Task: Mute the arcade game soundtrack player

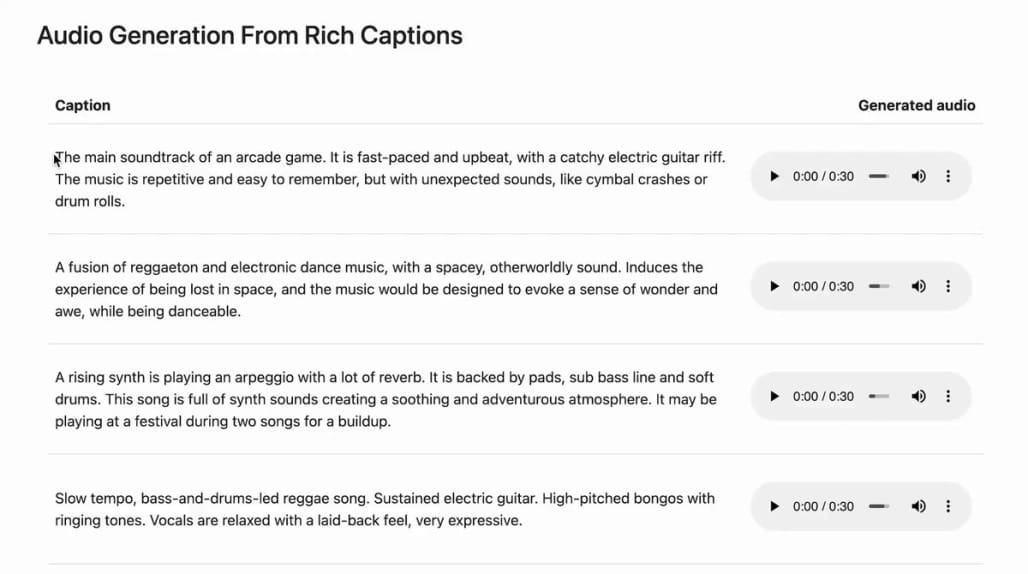Action: (918, 177)
